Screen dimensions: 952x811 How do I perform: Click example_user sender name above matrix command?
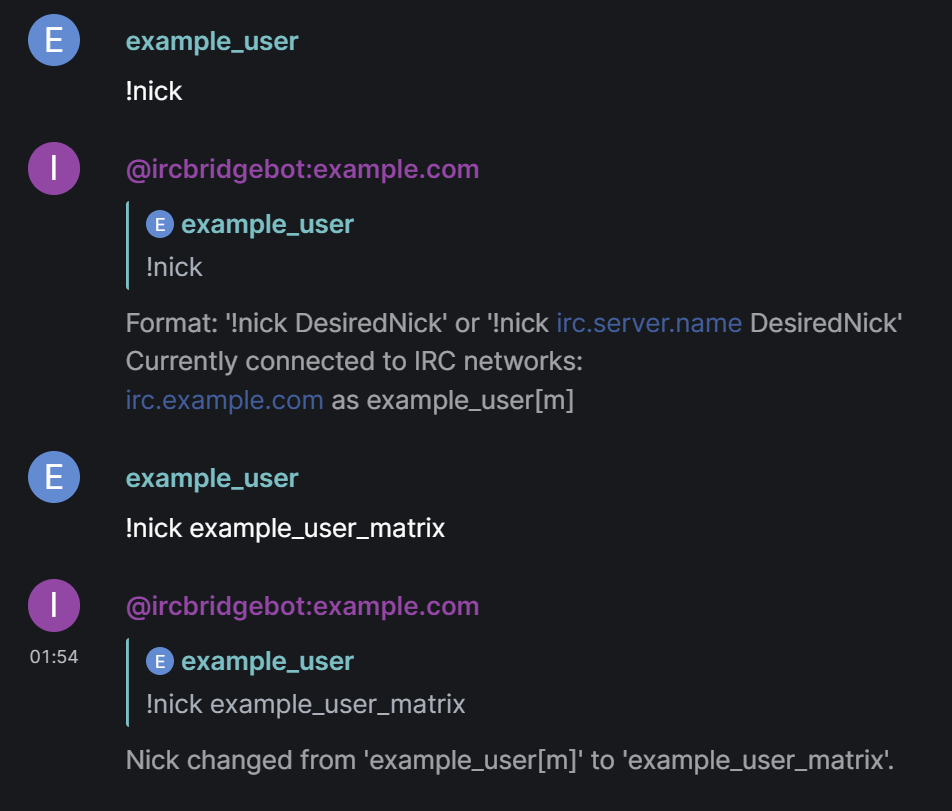pyautogui.click(x=212, y=478)
